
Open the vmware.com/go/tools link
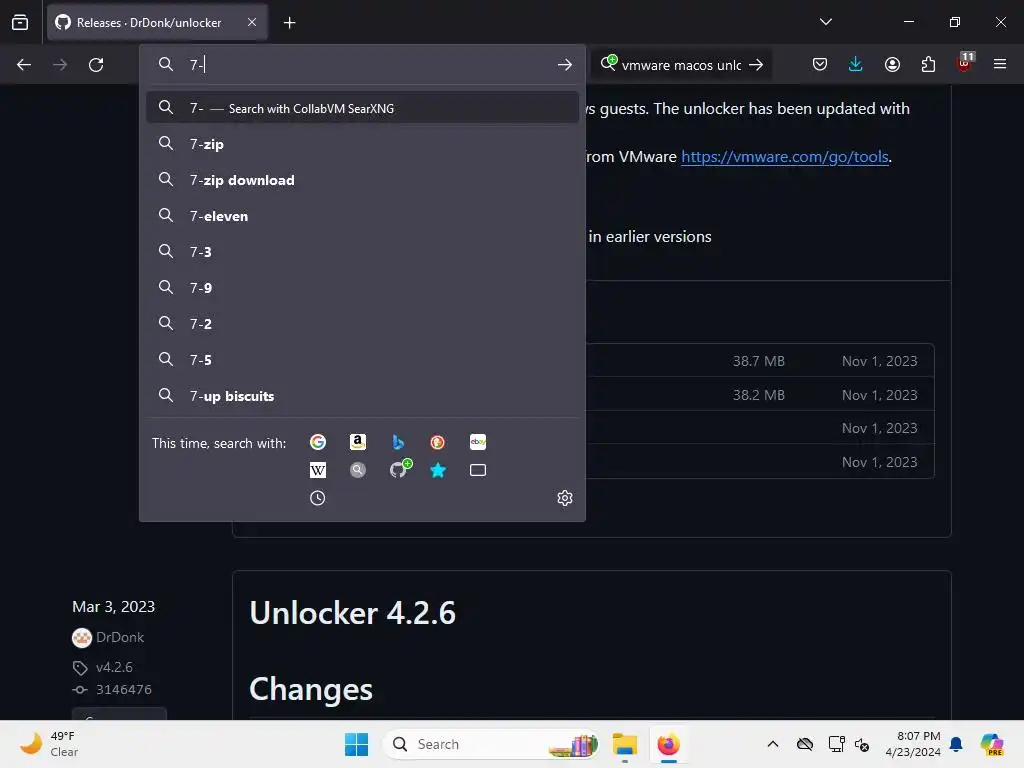(784, 157)
